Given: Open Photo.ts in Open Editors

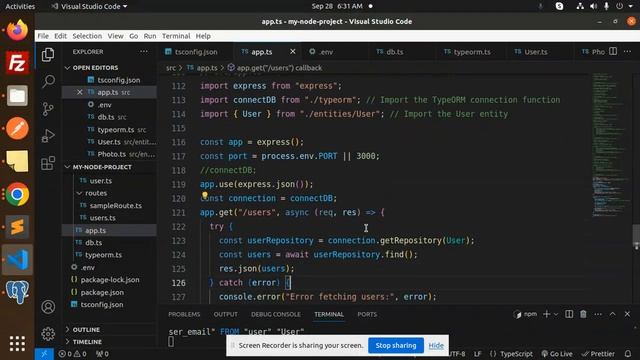Looking at the screenshot, I should (111, 154).
